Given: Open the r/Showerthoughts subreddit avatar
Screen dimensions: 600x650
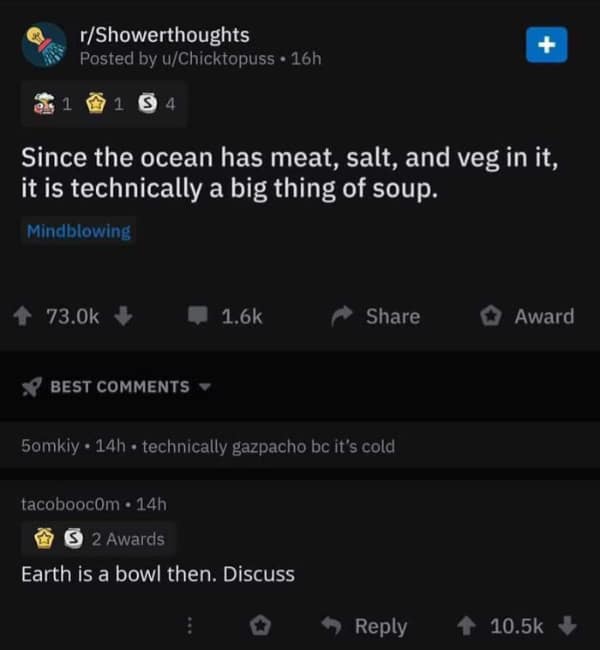Looking at the screenshot, I should (x=44, y=45).
